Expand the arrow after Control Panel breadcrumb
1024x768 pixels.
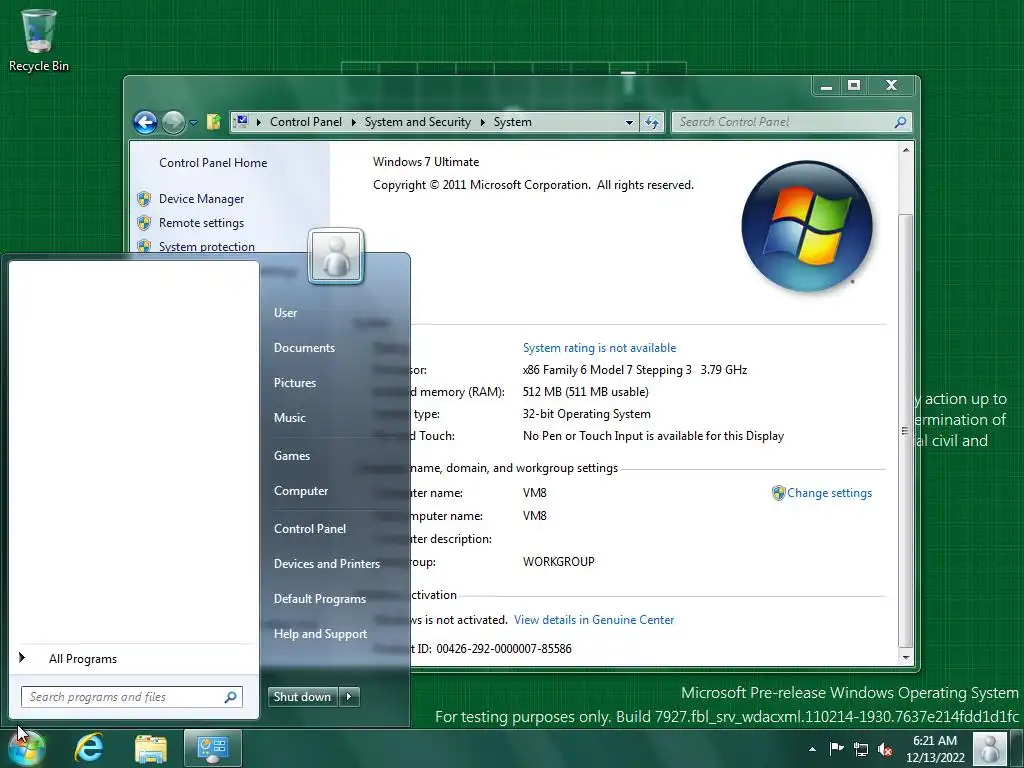[x=353, y=122]
